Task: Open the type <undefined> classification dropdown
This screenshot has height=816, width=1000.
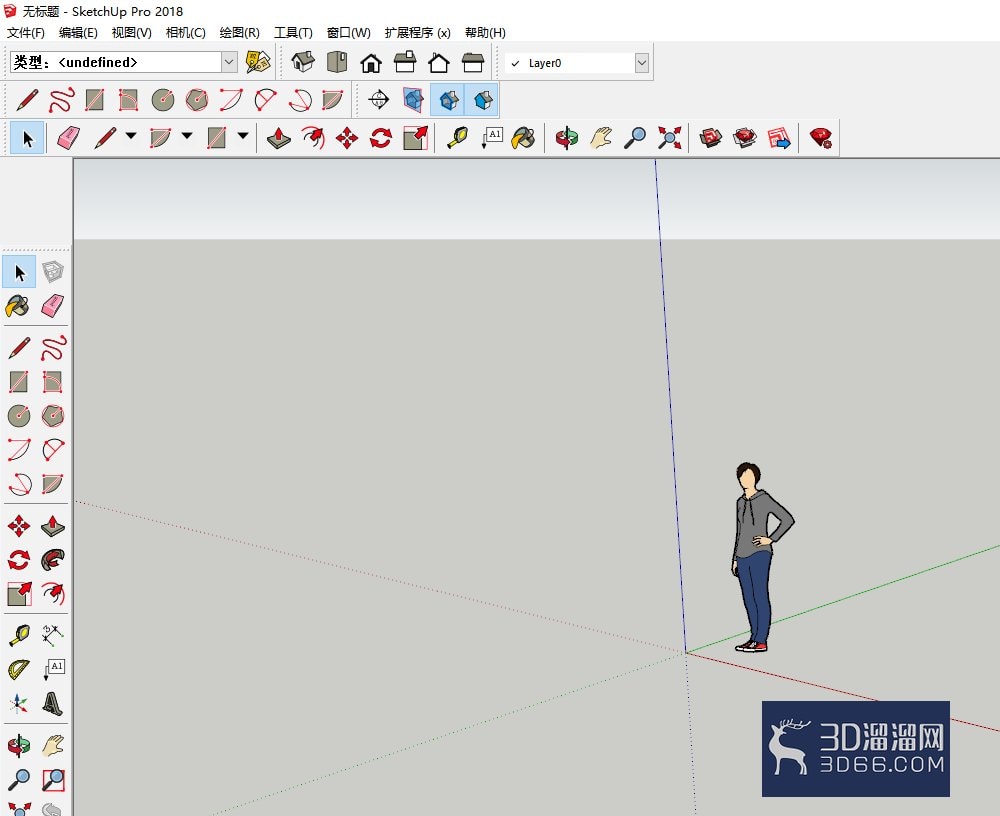Action: click(x=229, y=62)
